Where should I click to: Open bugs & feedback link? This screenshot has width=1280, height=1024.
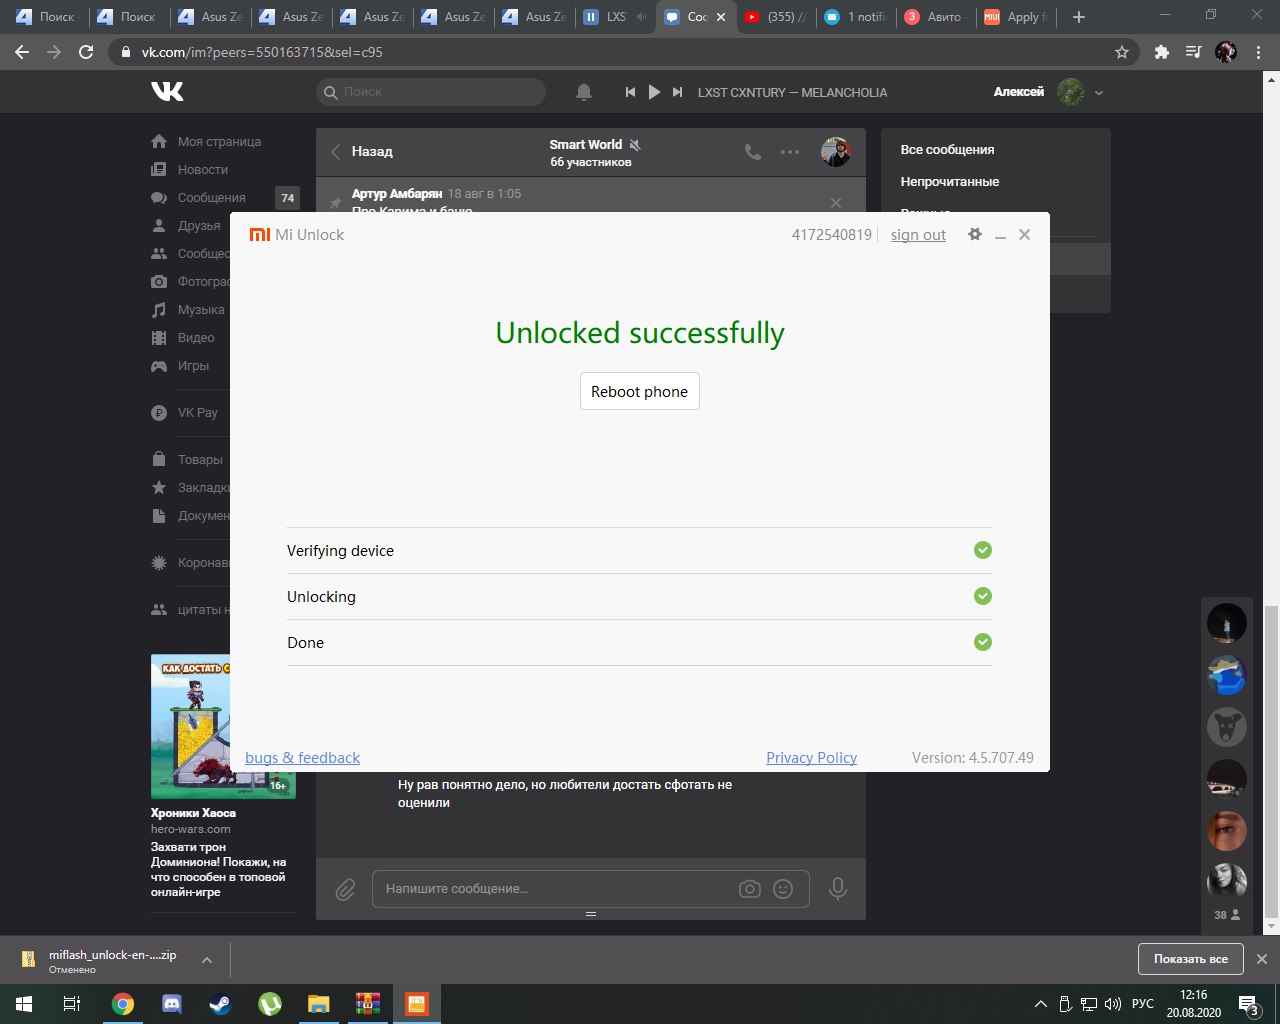(302, 757)
